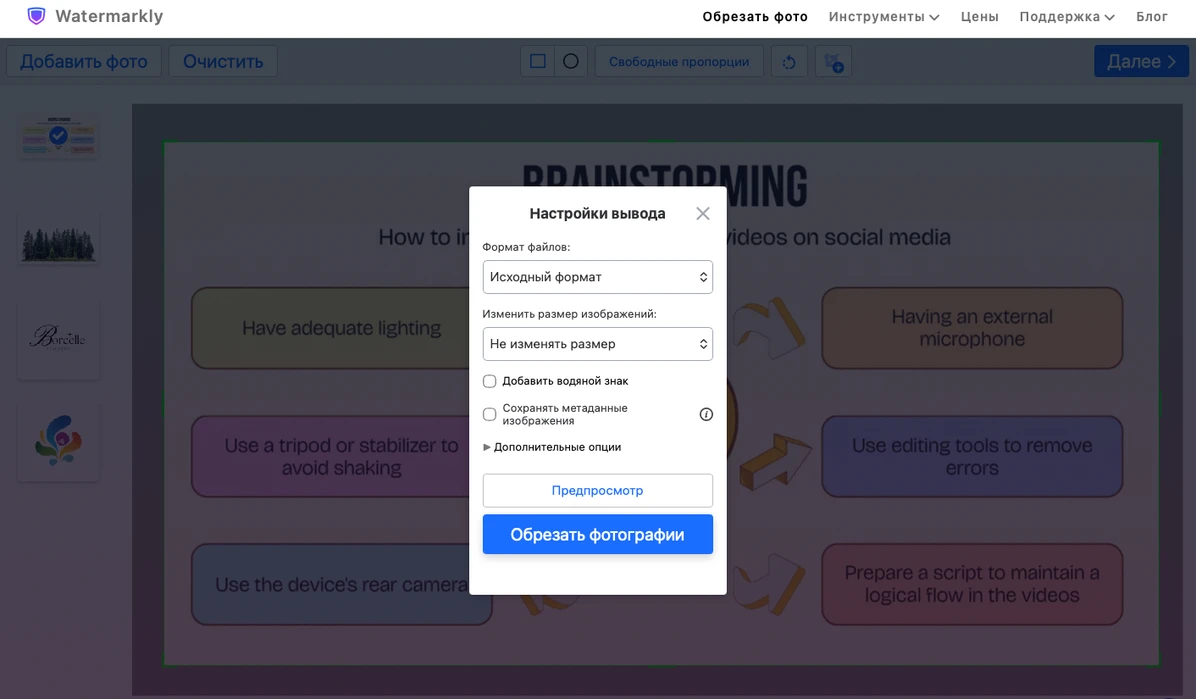Open the Цены page link
This screenshot has height=699, width=1196.
[x=979, y=17]
